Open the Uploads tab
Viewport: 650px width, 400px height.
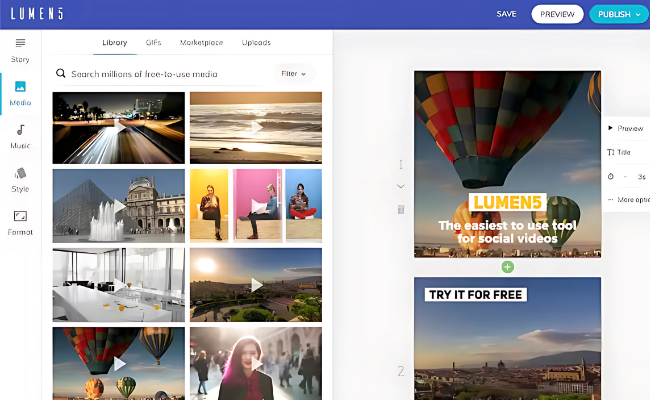256,42
